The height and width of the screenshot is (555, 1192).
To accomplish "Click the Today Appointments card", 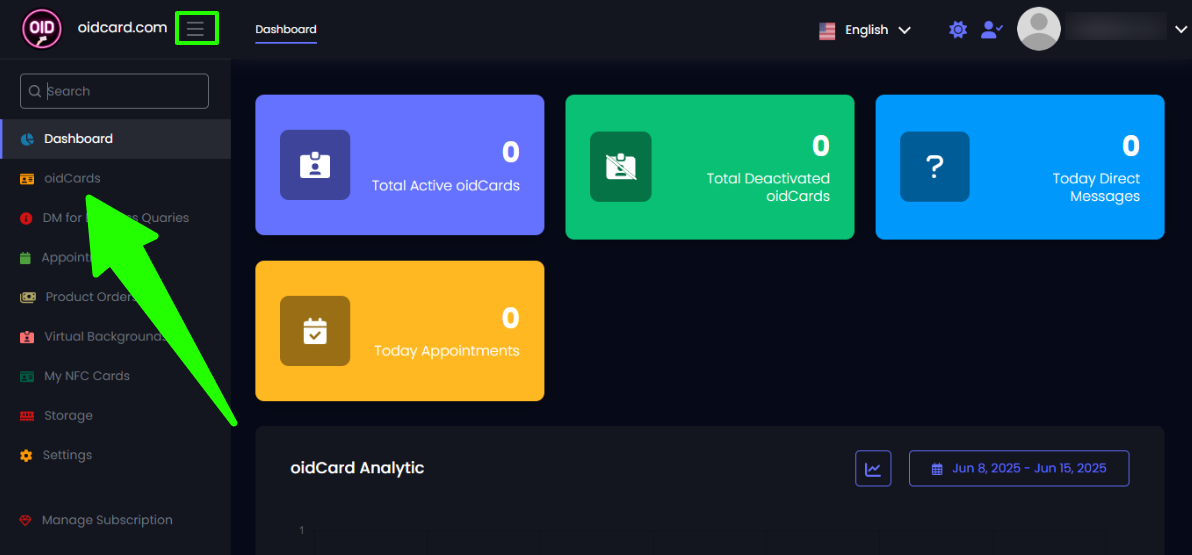I will point(400,331).
